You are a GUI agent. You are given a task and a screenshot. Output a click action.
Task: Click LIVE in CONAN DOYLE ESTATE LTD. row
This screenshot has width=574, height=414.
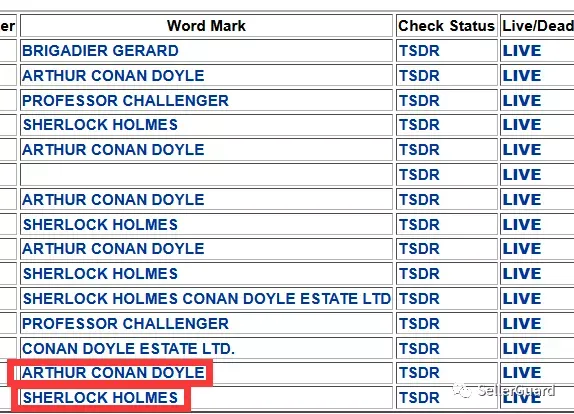click(x=522, y=349)
